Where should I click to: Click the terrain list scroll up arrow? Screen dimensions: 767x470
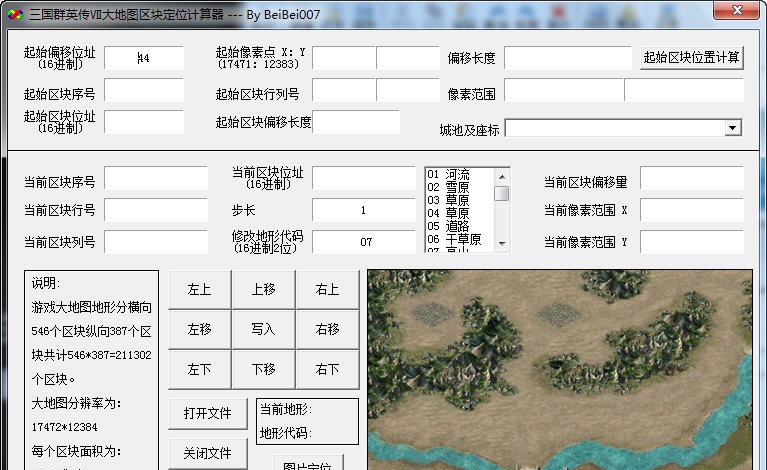point(502,176)
